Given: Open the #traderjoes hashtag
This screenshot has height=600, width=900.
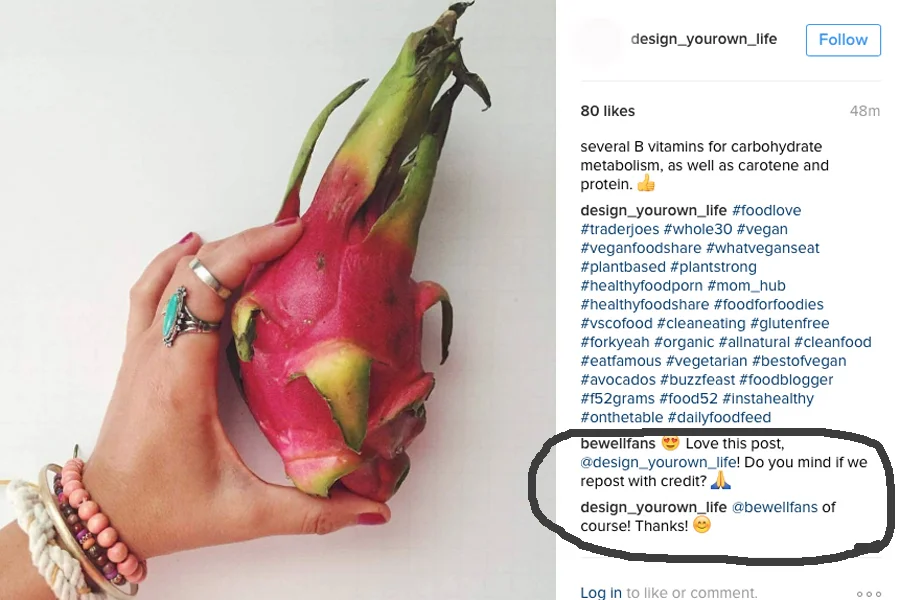Looking at the screenshot, I should (x=620, y=229).
